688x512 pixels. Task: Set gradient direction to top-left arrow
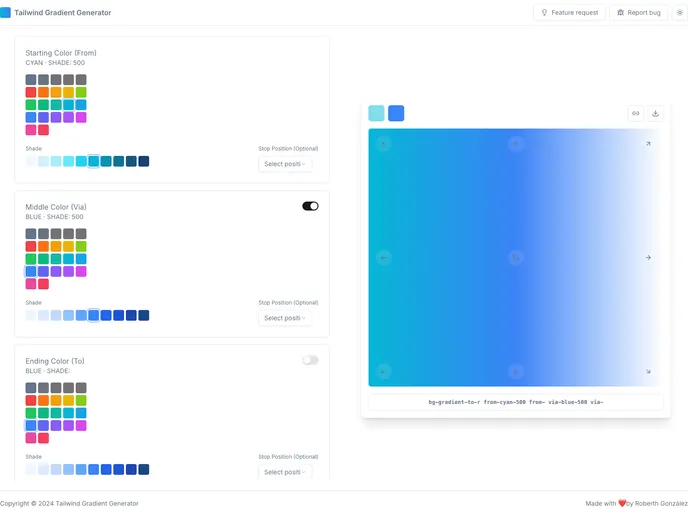point(383,143)
